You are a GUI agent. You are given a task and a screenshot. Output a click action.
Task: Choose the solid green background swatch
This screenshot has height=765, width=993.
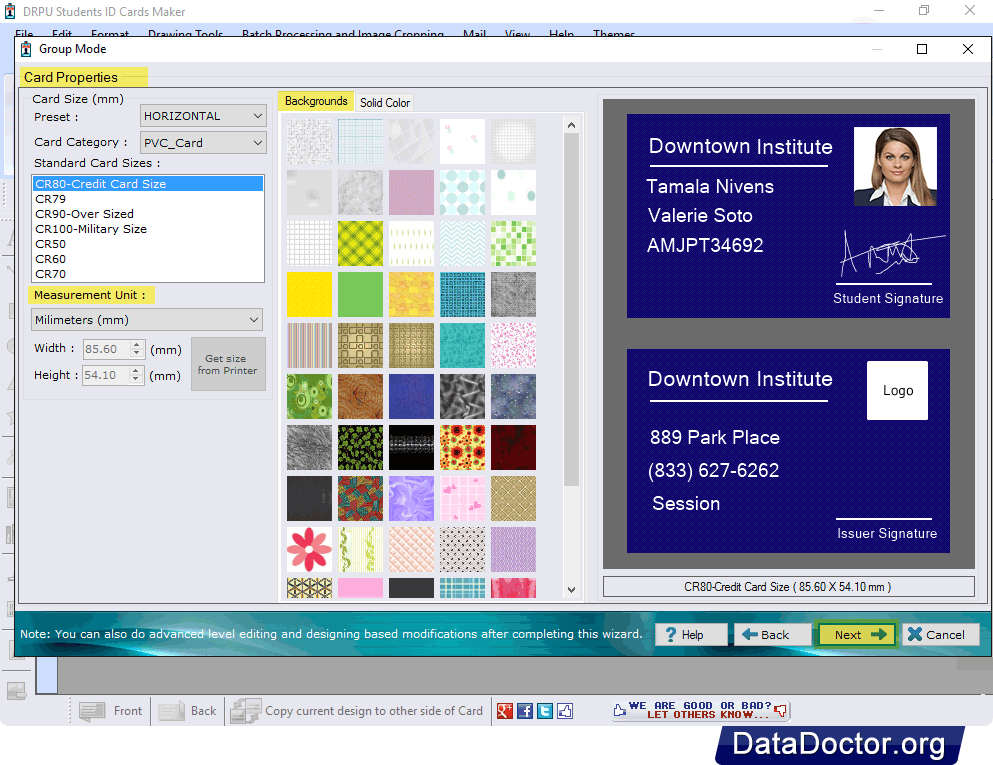(x=360, y=294)
